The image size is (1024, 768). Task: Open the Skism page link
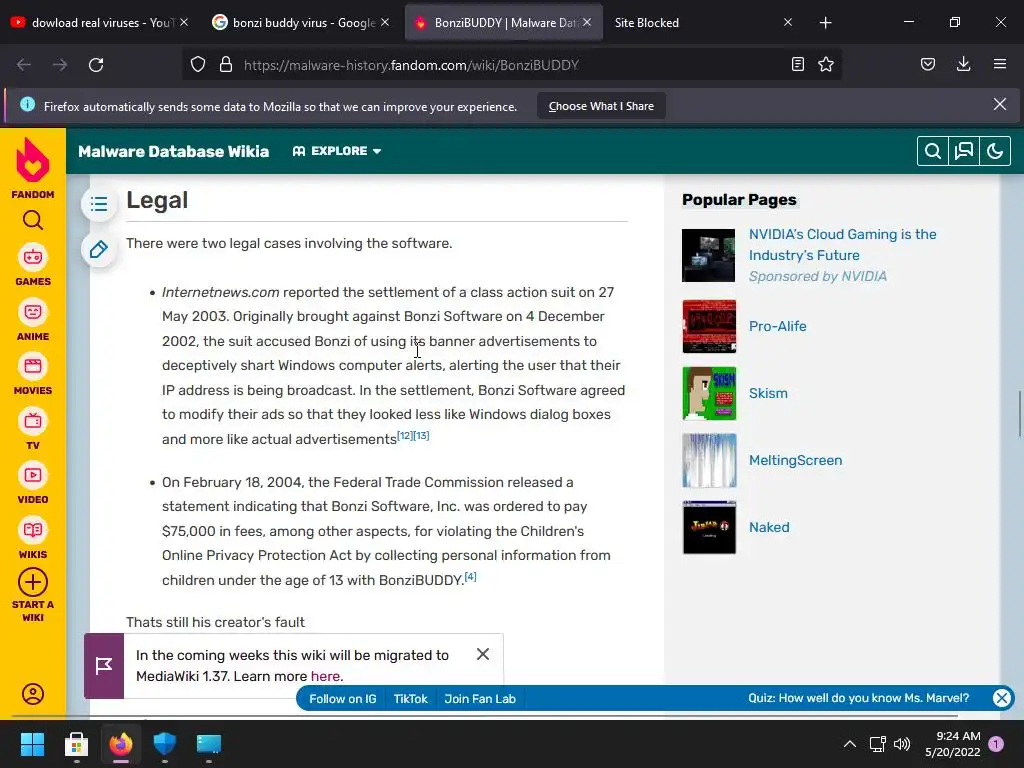(x=768, y=394)
